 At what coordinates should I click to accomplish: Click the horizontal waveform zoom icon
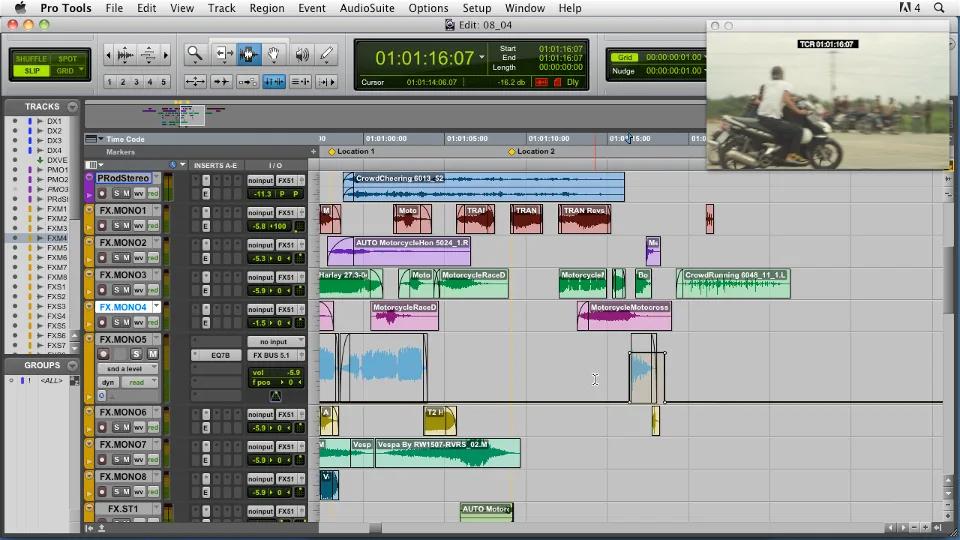click(x=125, y=55)
